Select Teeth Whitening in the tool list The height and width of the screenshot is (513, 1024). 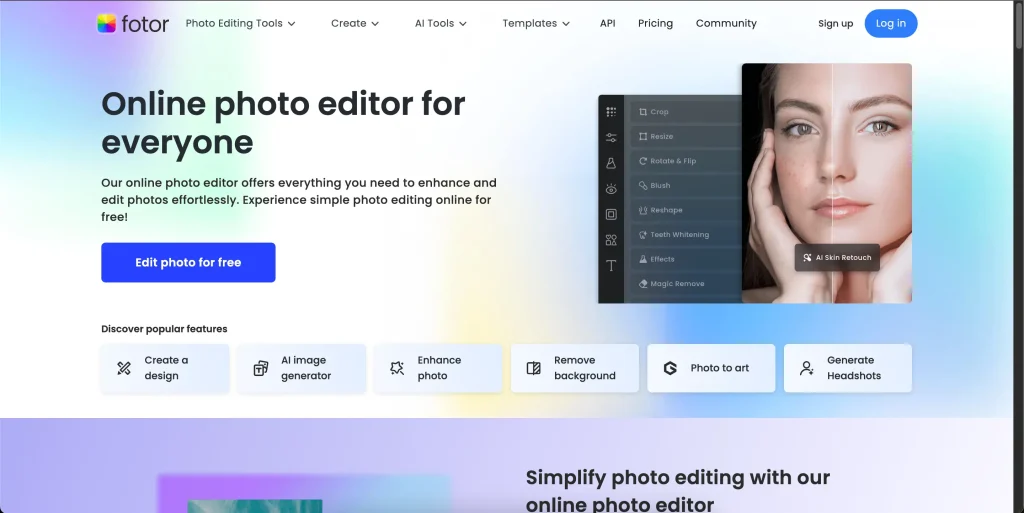(685, 234)
